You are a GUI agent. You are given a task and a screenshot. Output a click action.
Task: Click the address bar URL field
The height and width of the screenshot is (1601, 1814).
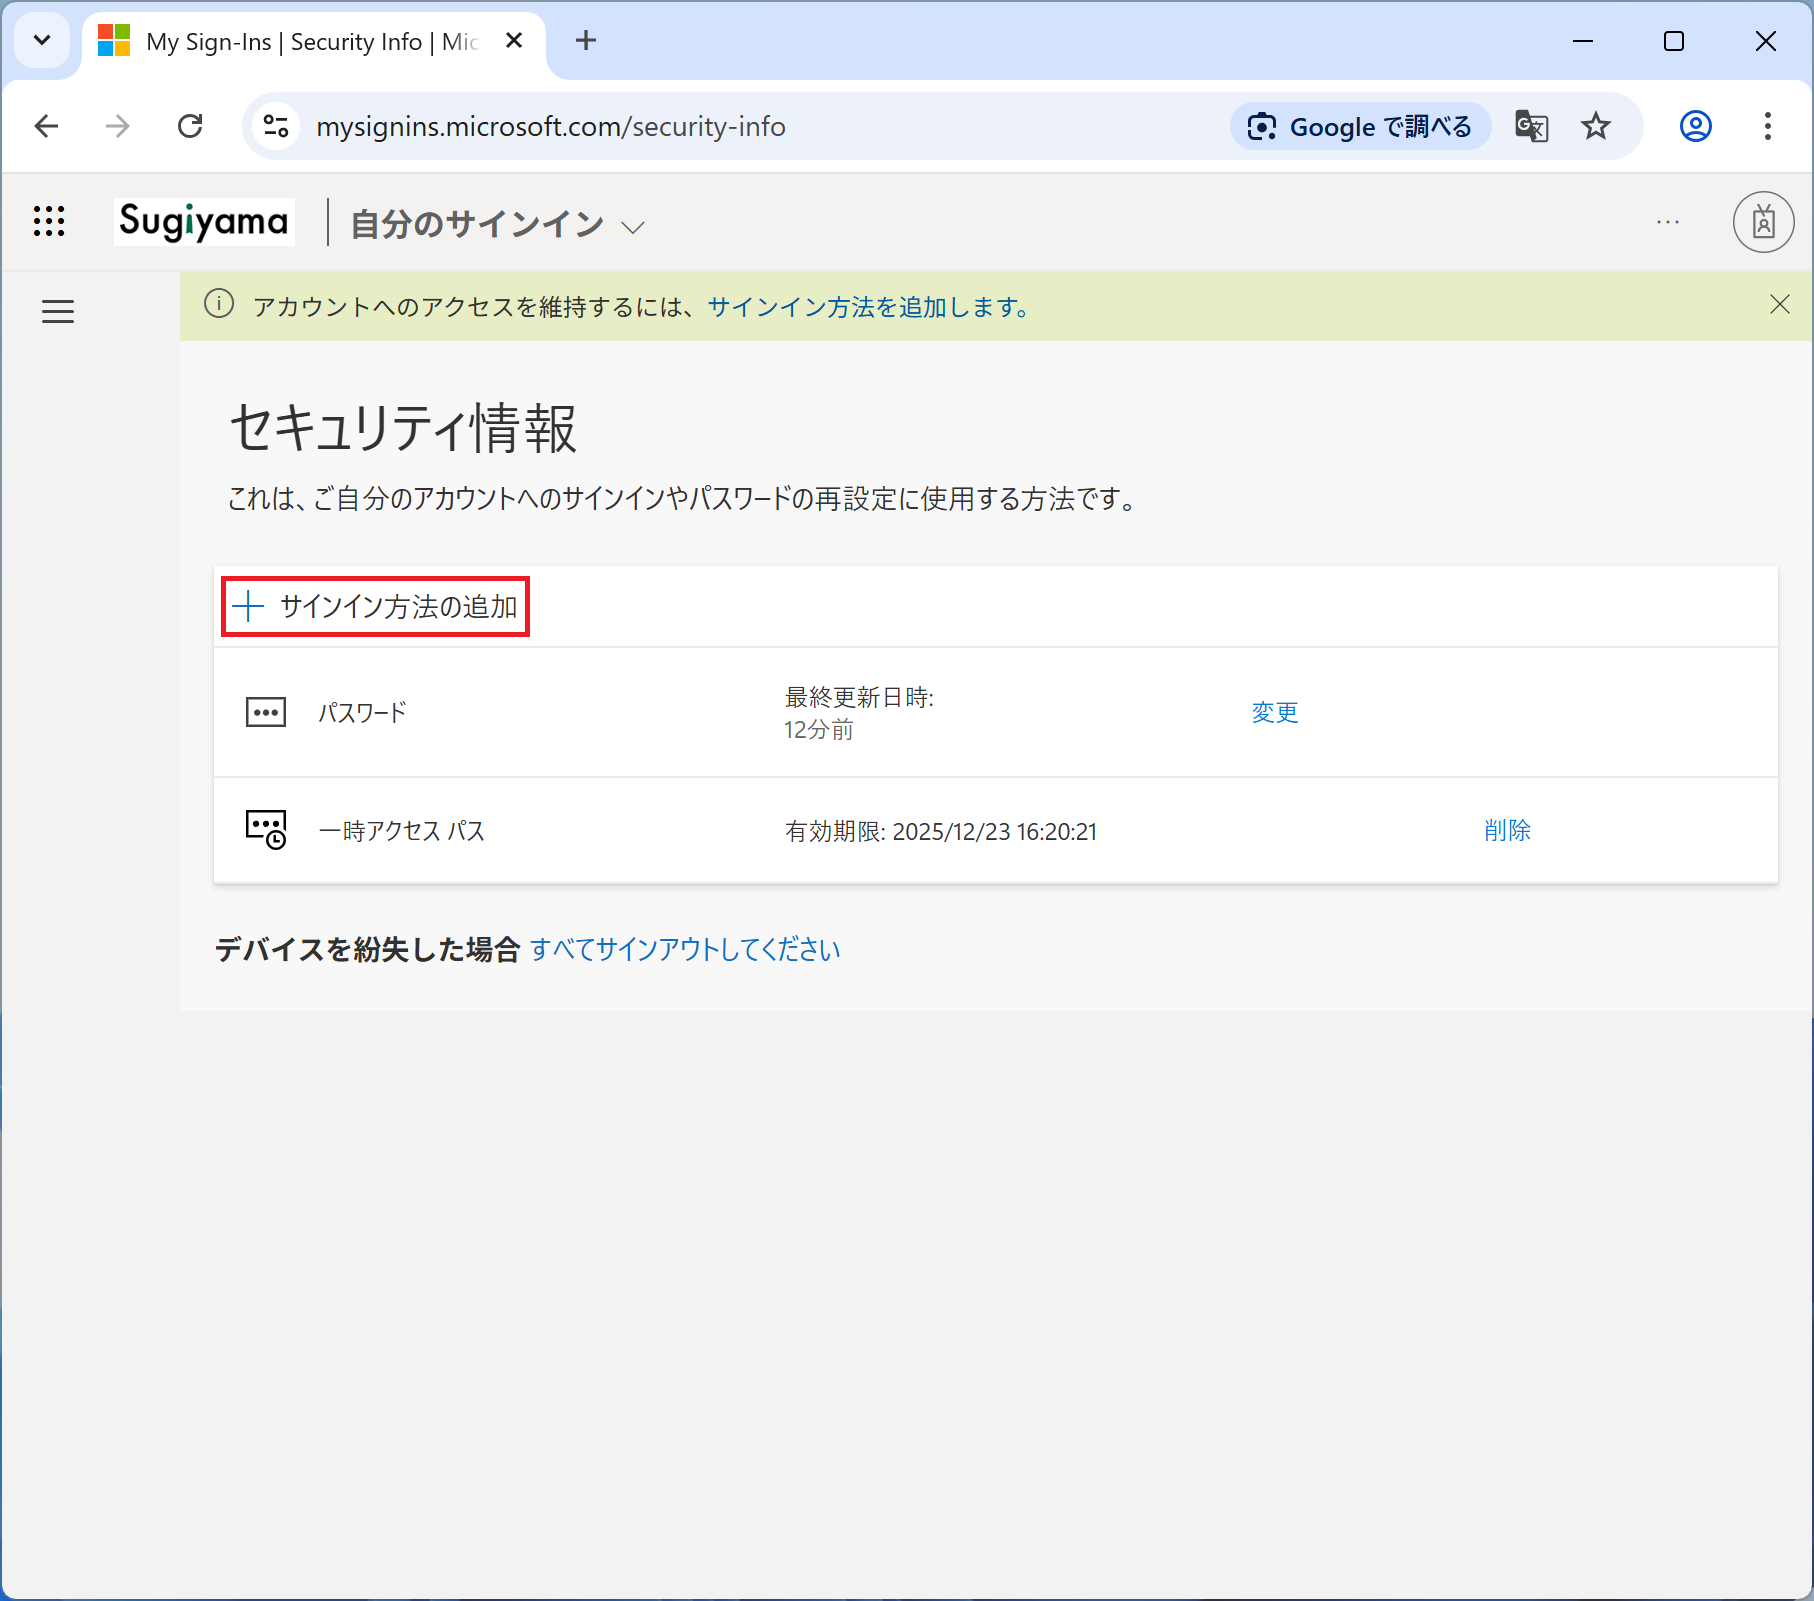700,127
